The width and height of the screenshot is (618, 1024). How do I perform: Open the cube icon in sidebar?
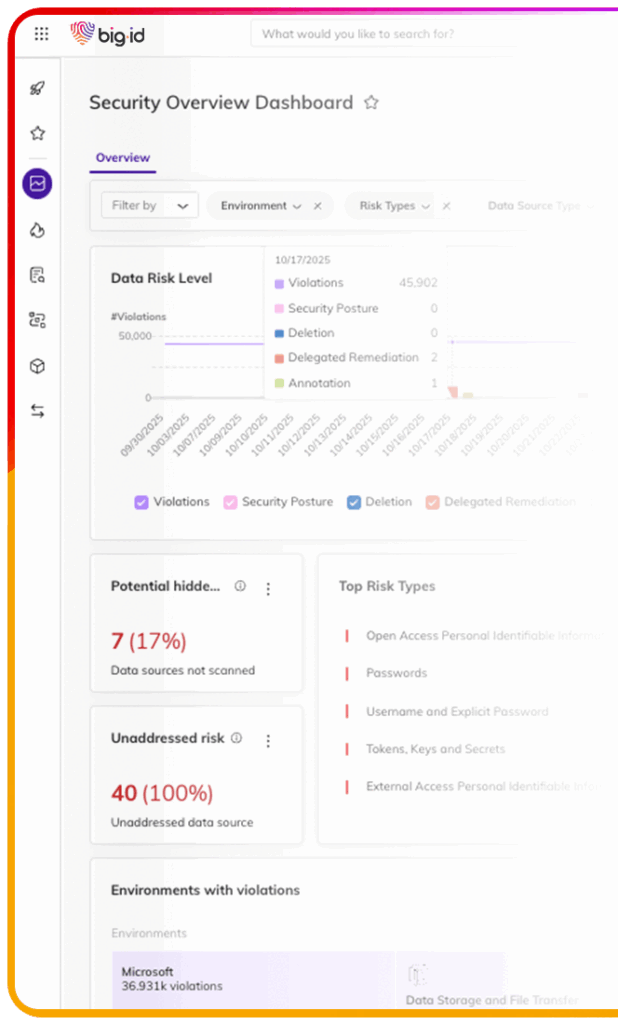click(x=37, y=366)
